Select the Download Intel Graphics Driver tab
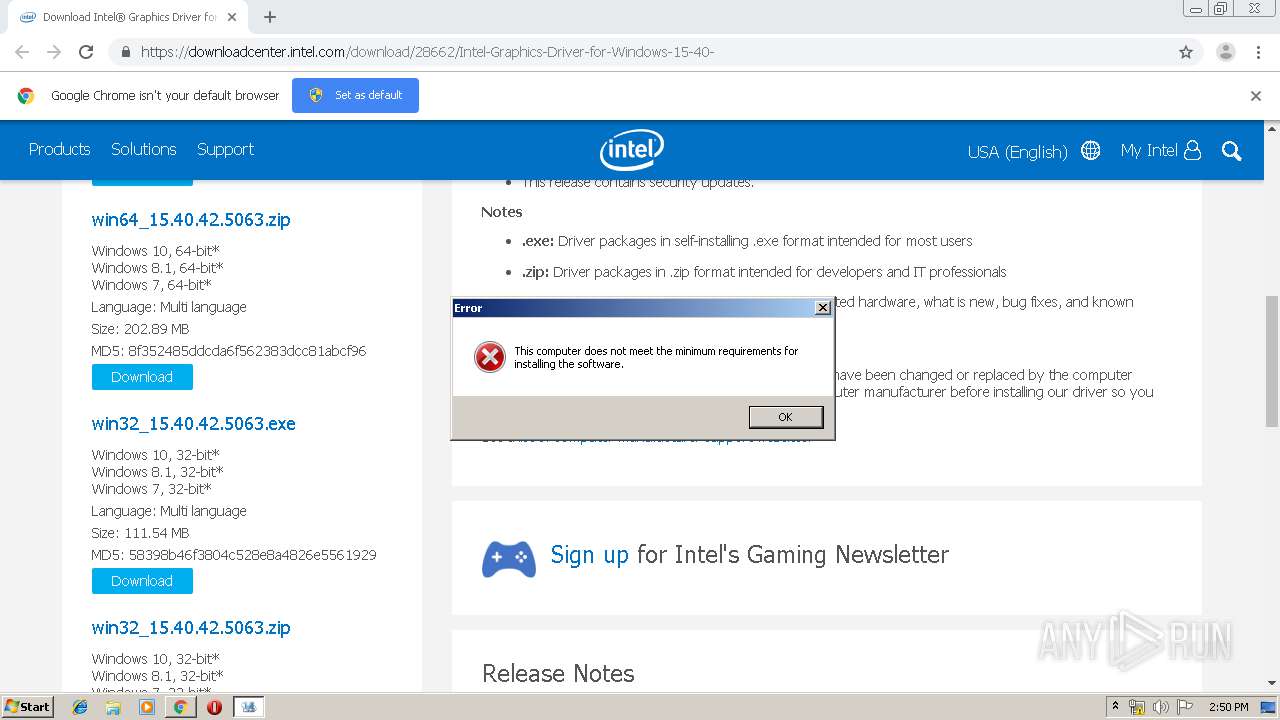The width and height of the screenshot is (1280, 720). point(130,17)
